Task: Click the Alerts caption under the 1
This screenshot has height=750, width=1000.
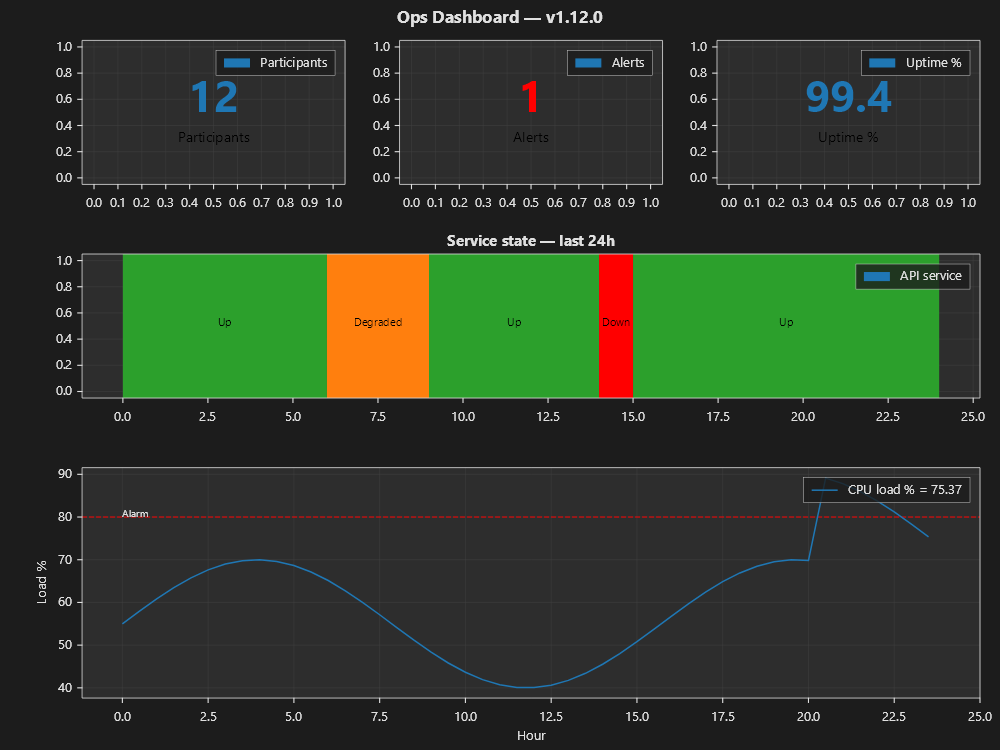Action: coord(531,137)
